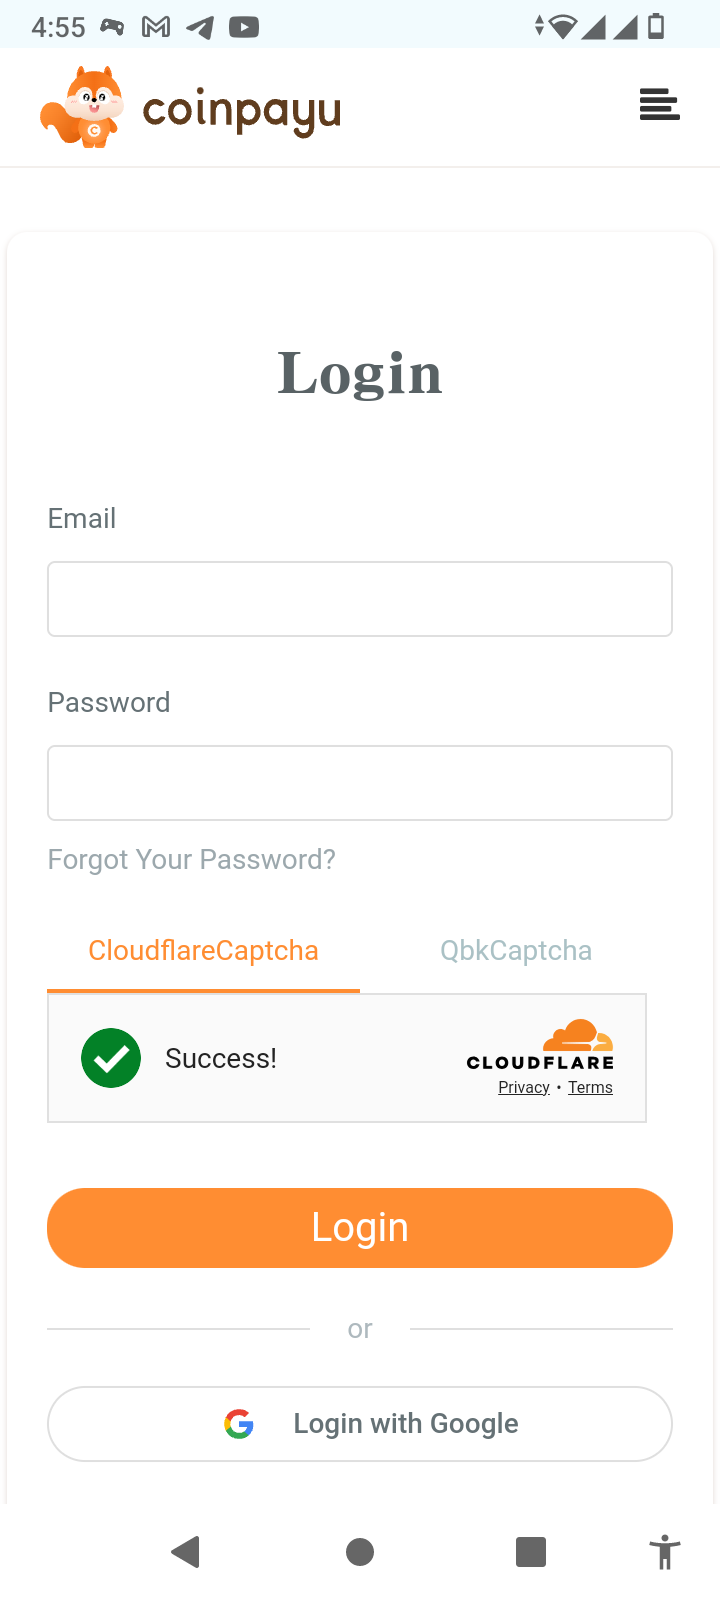
Task: Open the Forgot Your Password link
Action: [192, 859]
